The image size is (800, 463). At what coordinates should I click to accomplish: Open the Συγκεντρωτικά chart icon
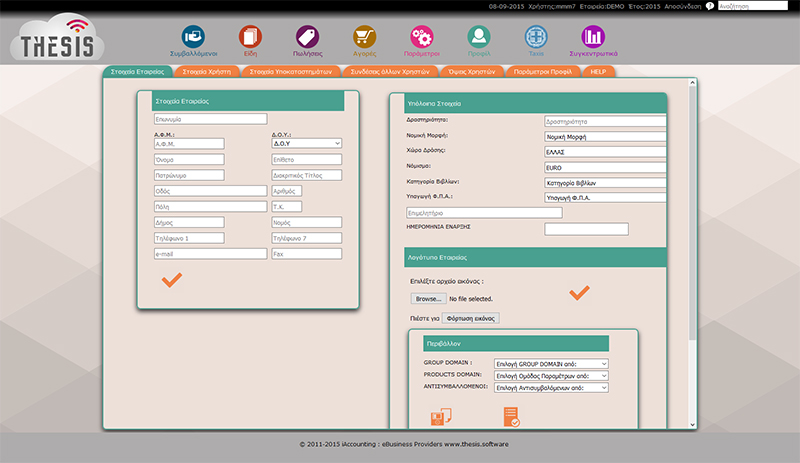pyautogui.click(x=593, y=37)
